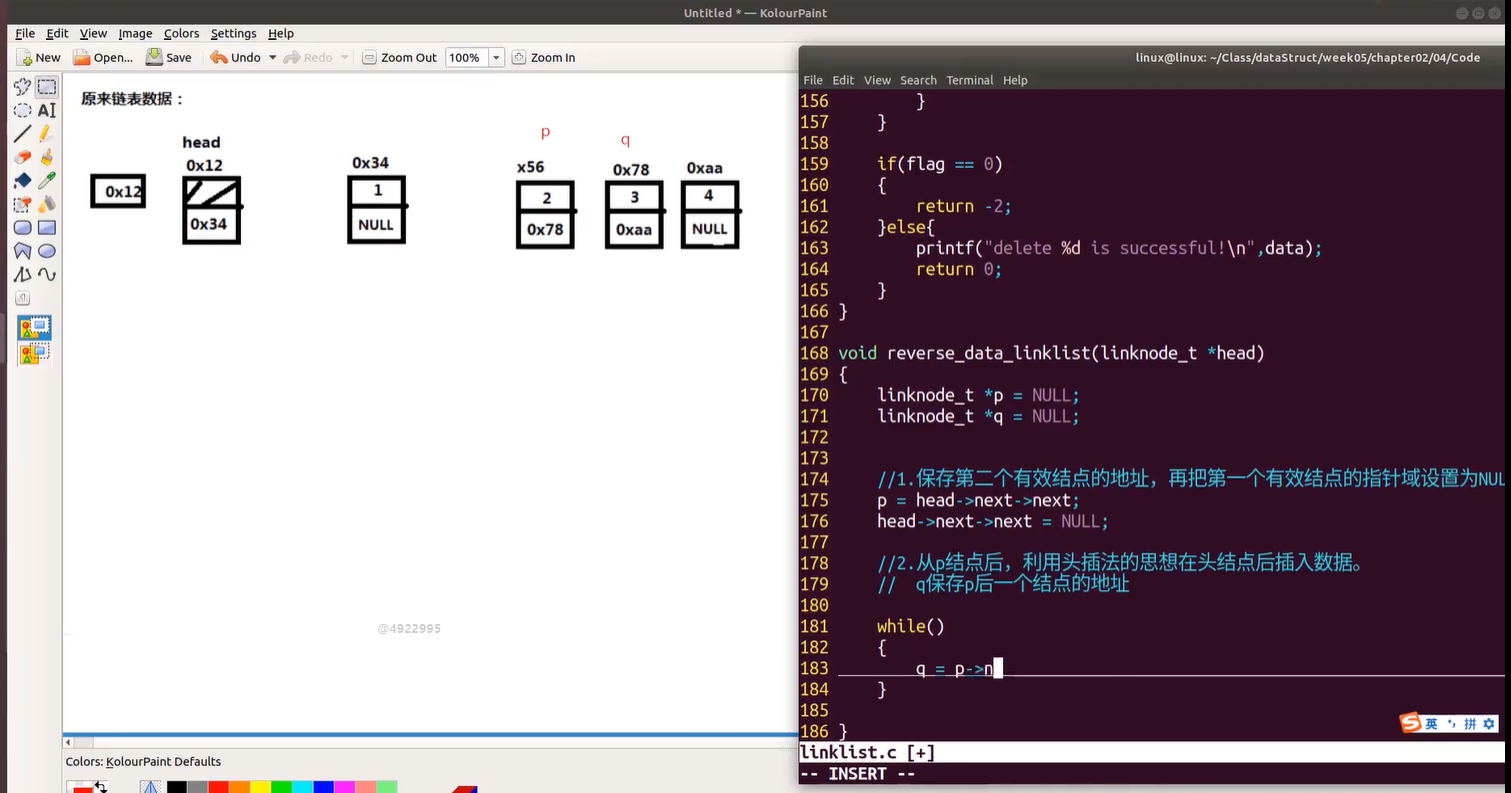Pick the Line tool
1511x793 pixels.
pos(22,134)
